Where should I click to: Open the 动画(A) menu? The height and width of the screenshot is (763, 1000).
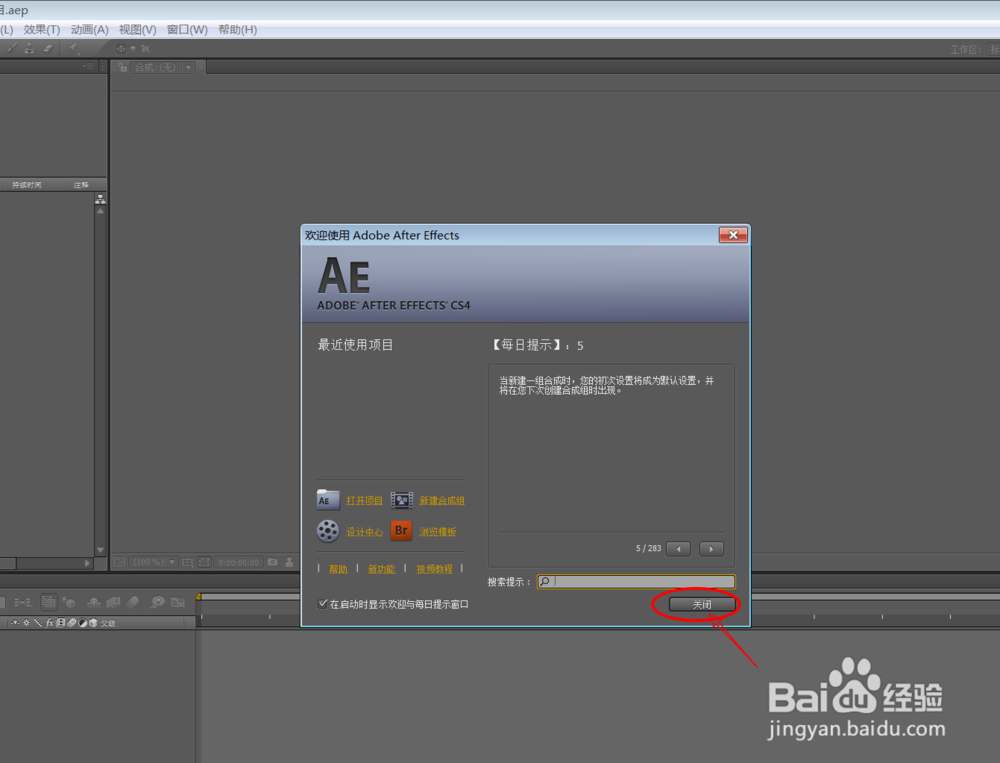coord(89,29)
